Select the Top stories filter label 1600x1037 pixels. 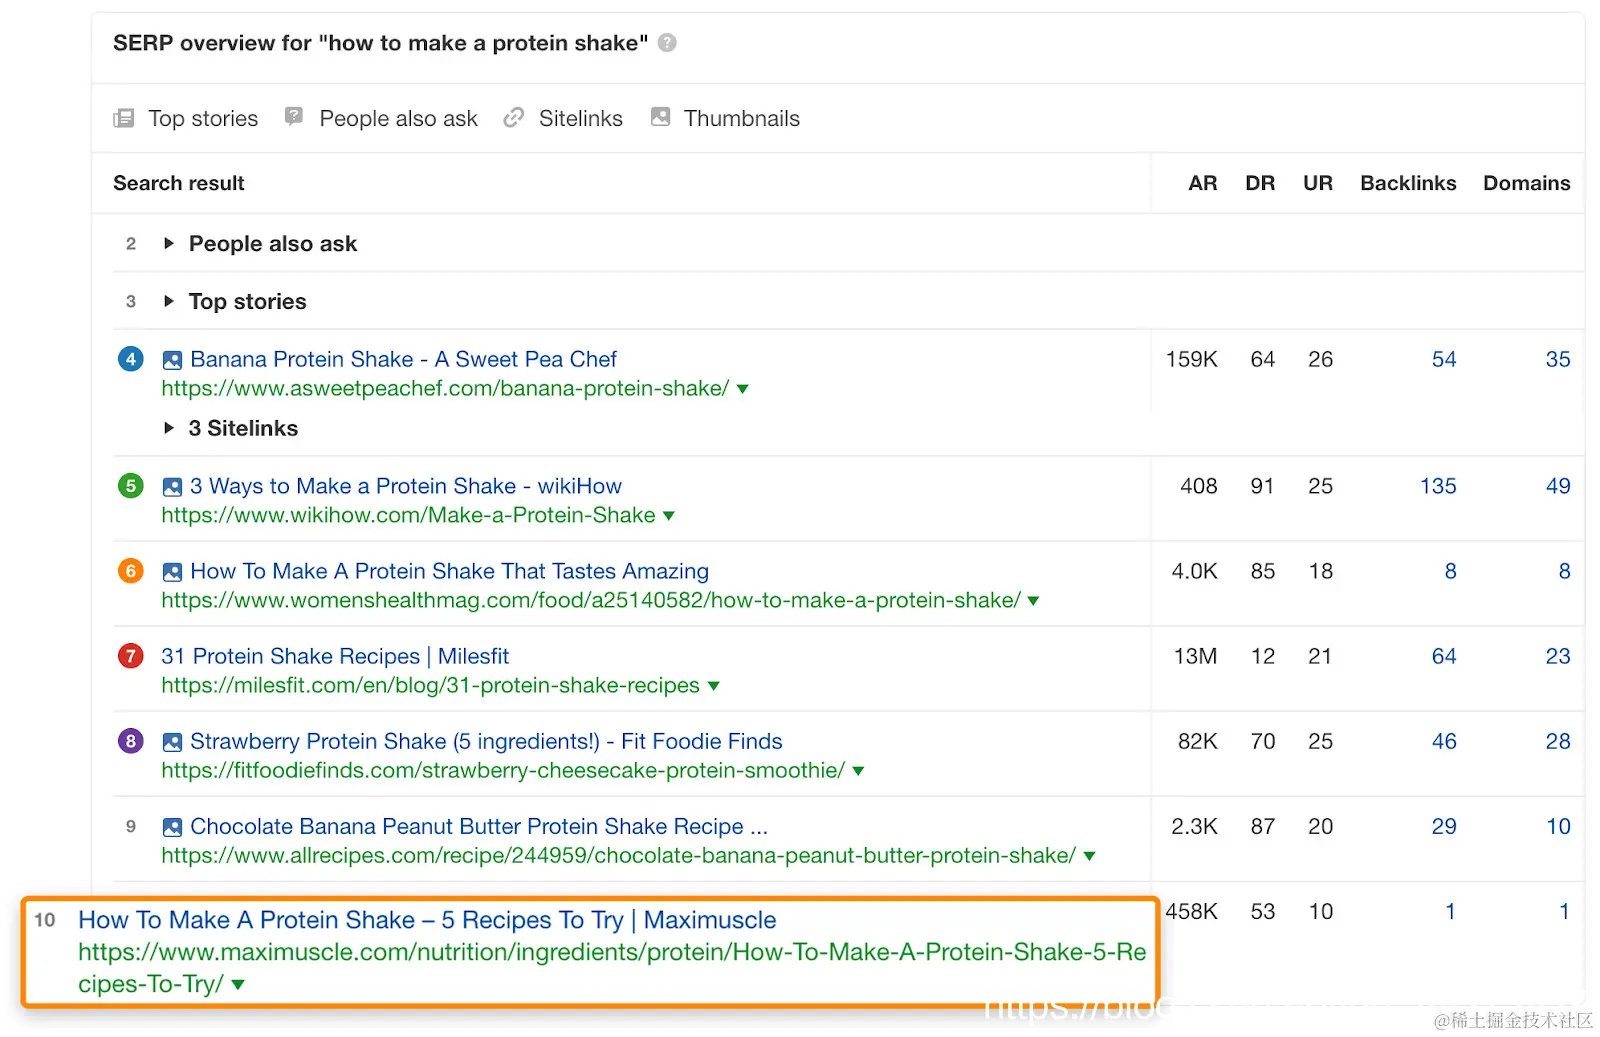(203, 119)
